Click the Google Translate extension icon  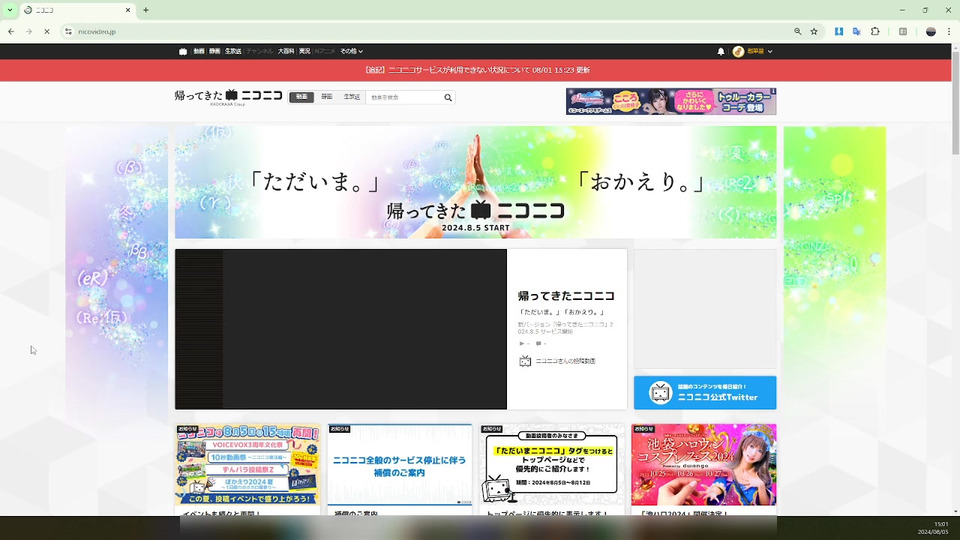pos(857,31)
